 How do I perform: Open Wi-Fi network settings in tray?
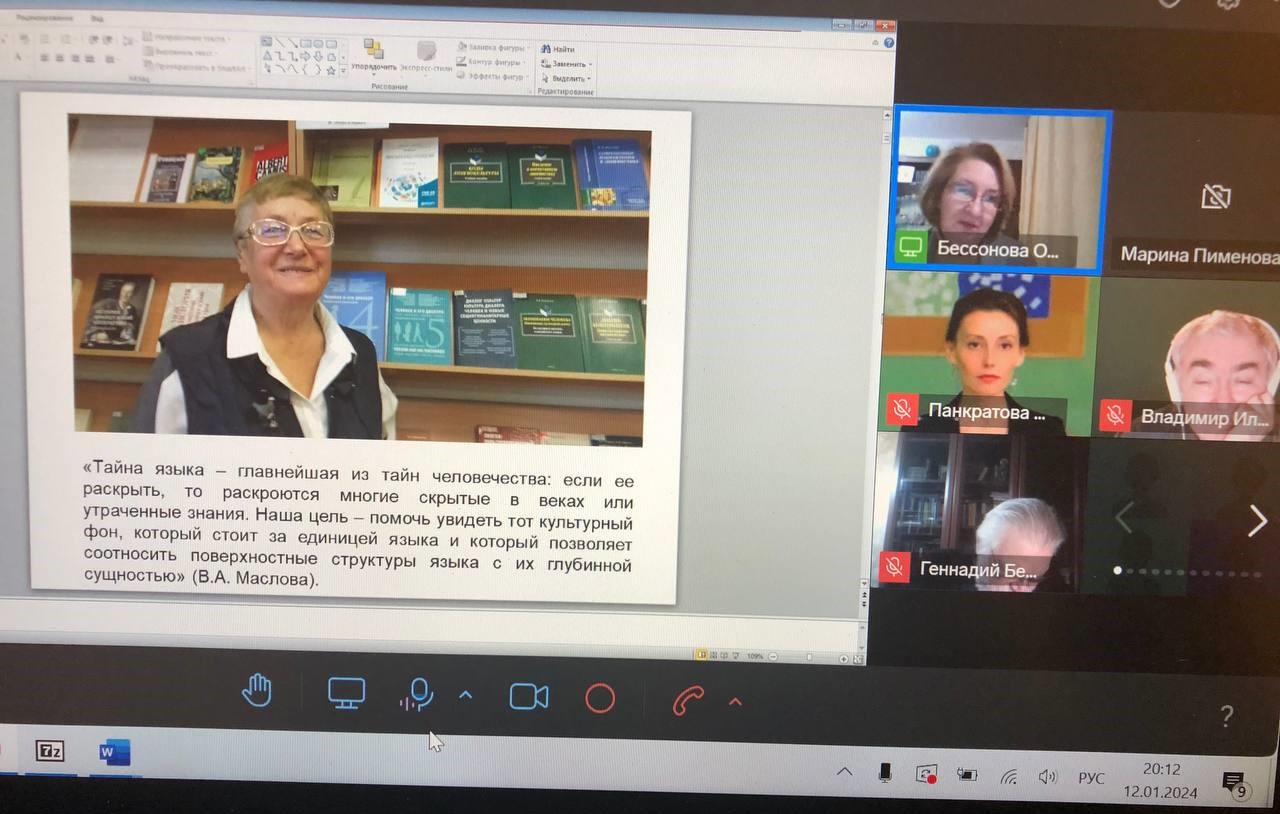[1009, 777]
